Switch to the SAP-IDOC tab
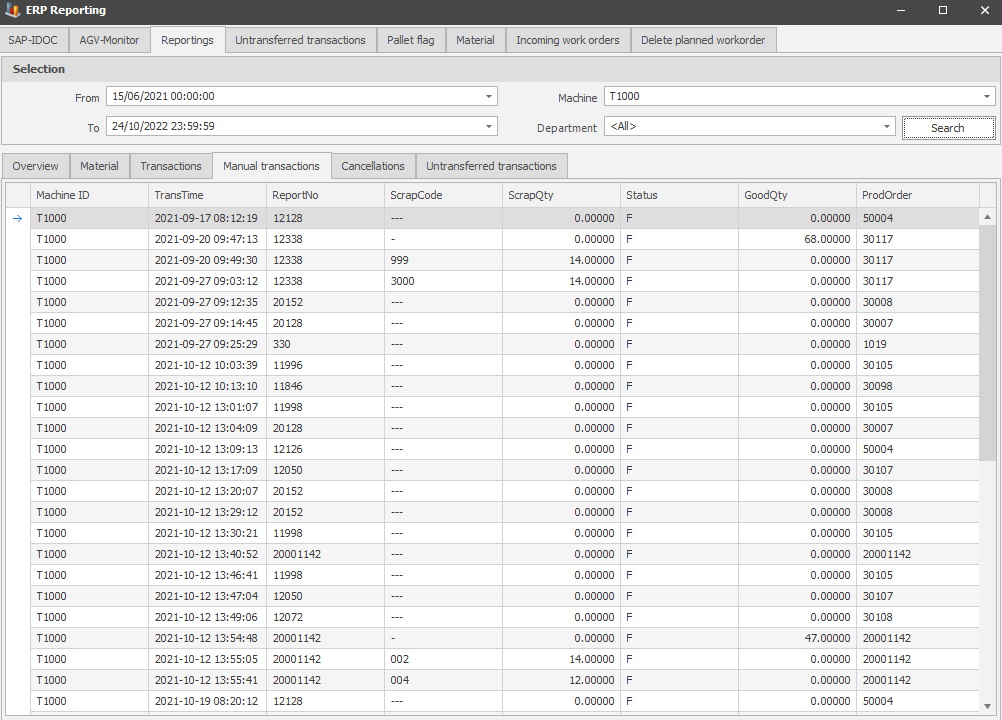The image size is (1002, 720). [x=34, y=40]
